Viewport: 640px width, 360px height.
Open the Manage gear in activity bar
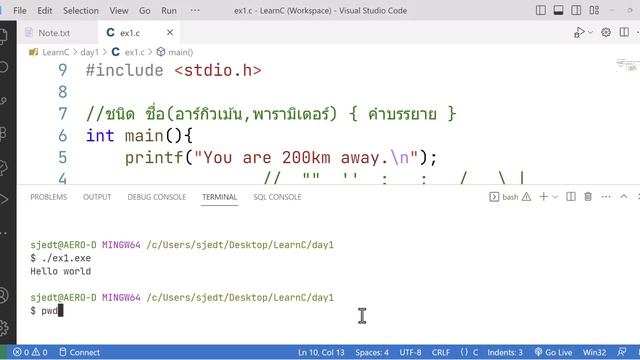click(x=4, y=328)
